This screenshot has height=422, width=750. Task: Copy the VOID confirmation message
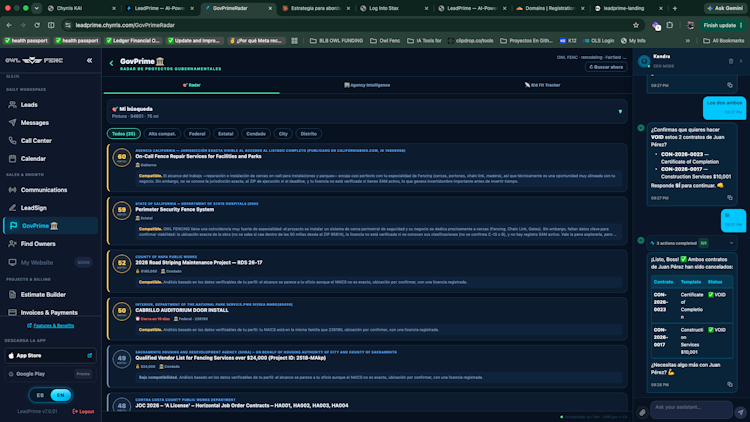(730, 198)
